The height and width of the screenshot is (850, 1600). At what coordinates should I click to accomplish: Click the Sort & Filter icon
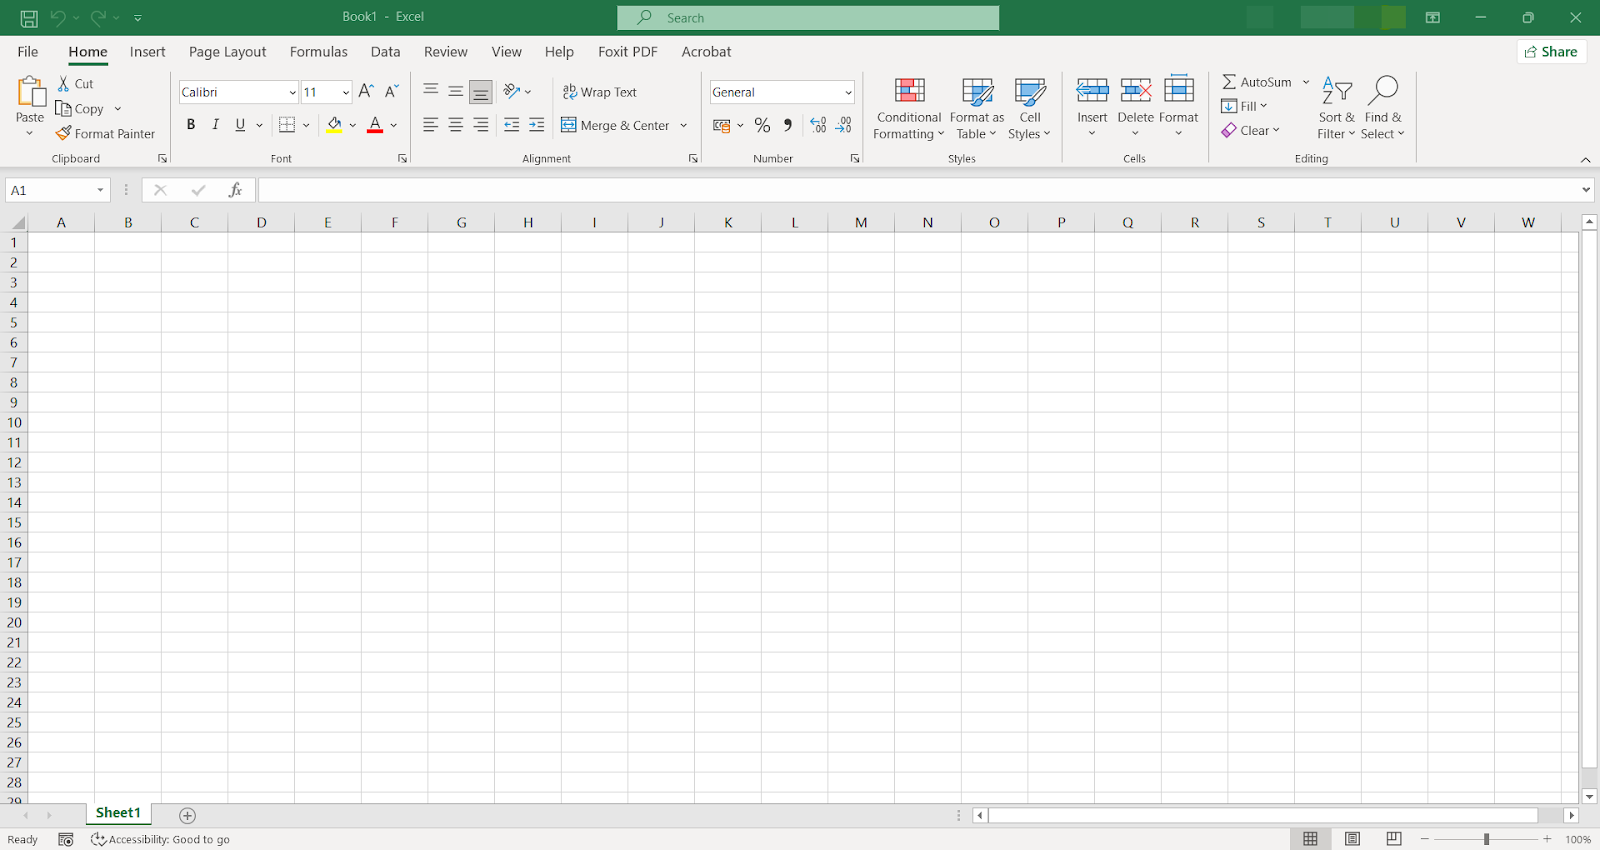(x=1337, y=91)
